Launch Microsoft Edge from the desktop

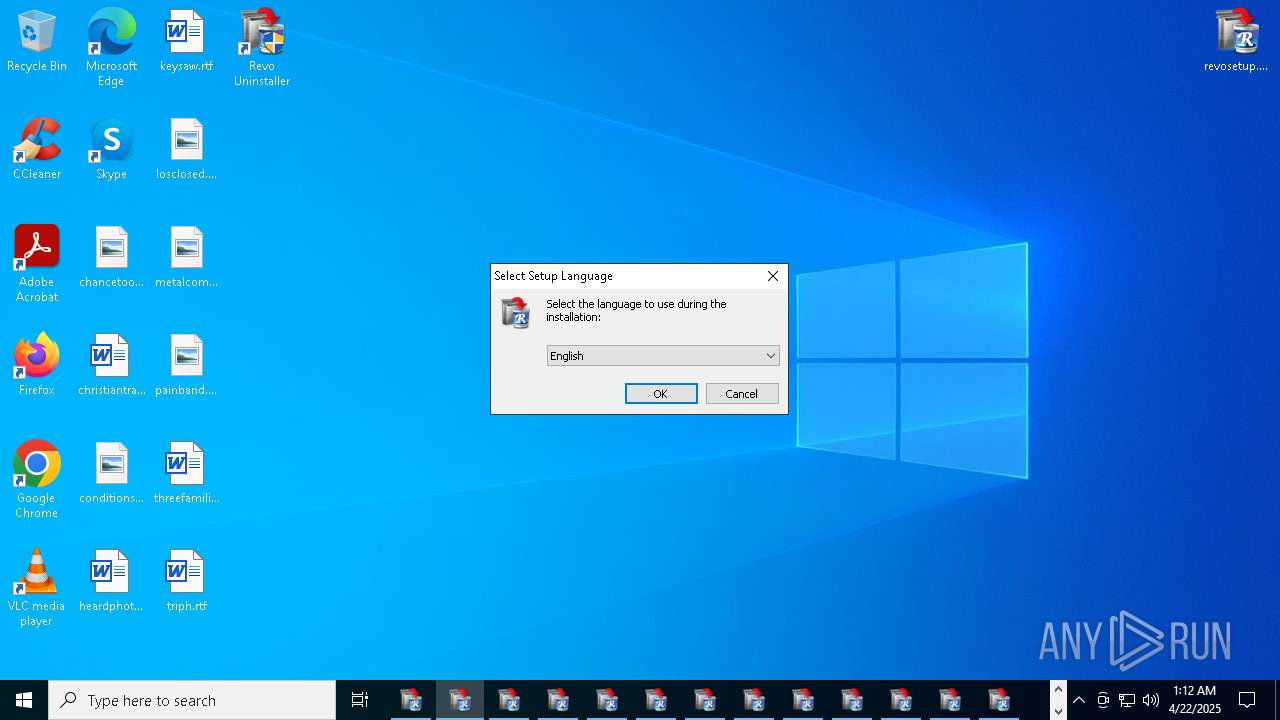point(111,48)
